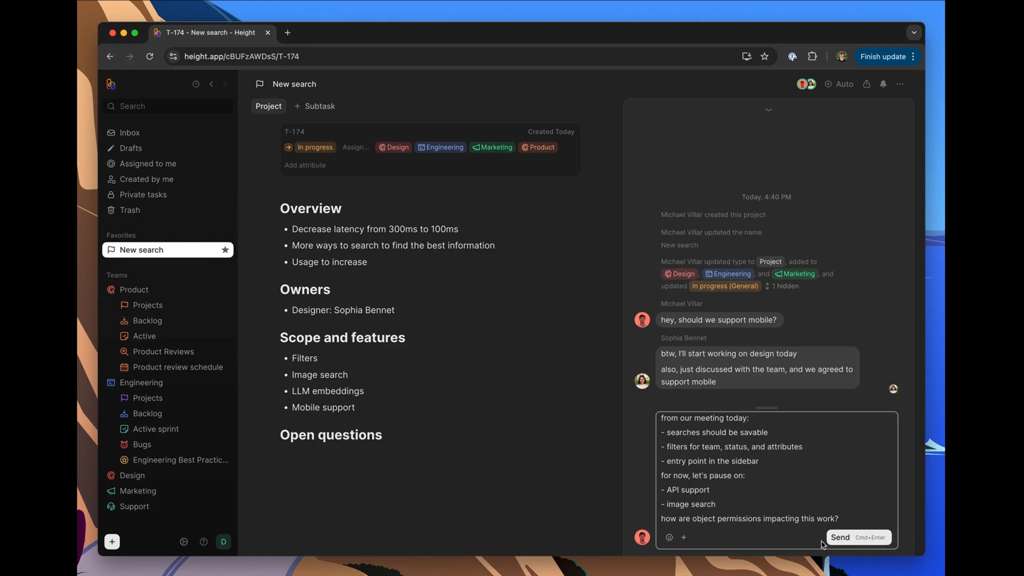Screen dimensions: 1024x576
Task: Click the share icon in the header
Action: [866, 84]
